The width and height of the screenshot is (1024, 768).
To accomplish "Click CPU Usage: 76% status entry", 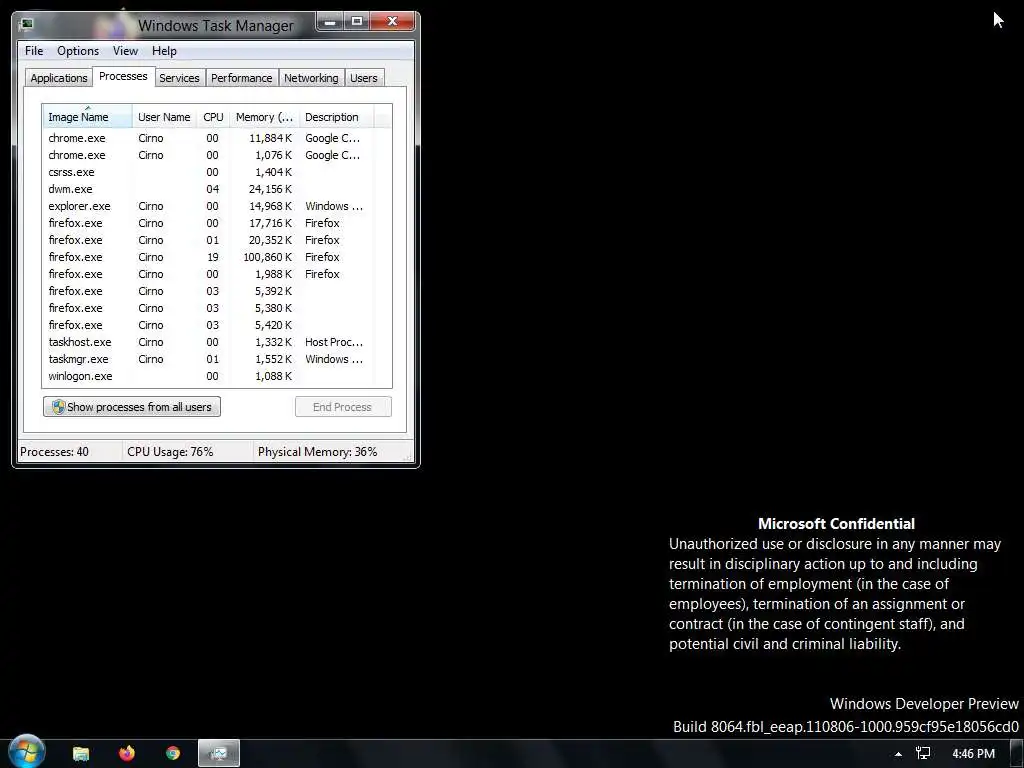I will click(x=170, y=452).
